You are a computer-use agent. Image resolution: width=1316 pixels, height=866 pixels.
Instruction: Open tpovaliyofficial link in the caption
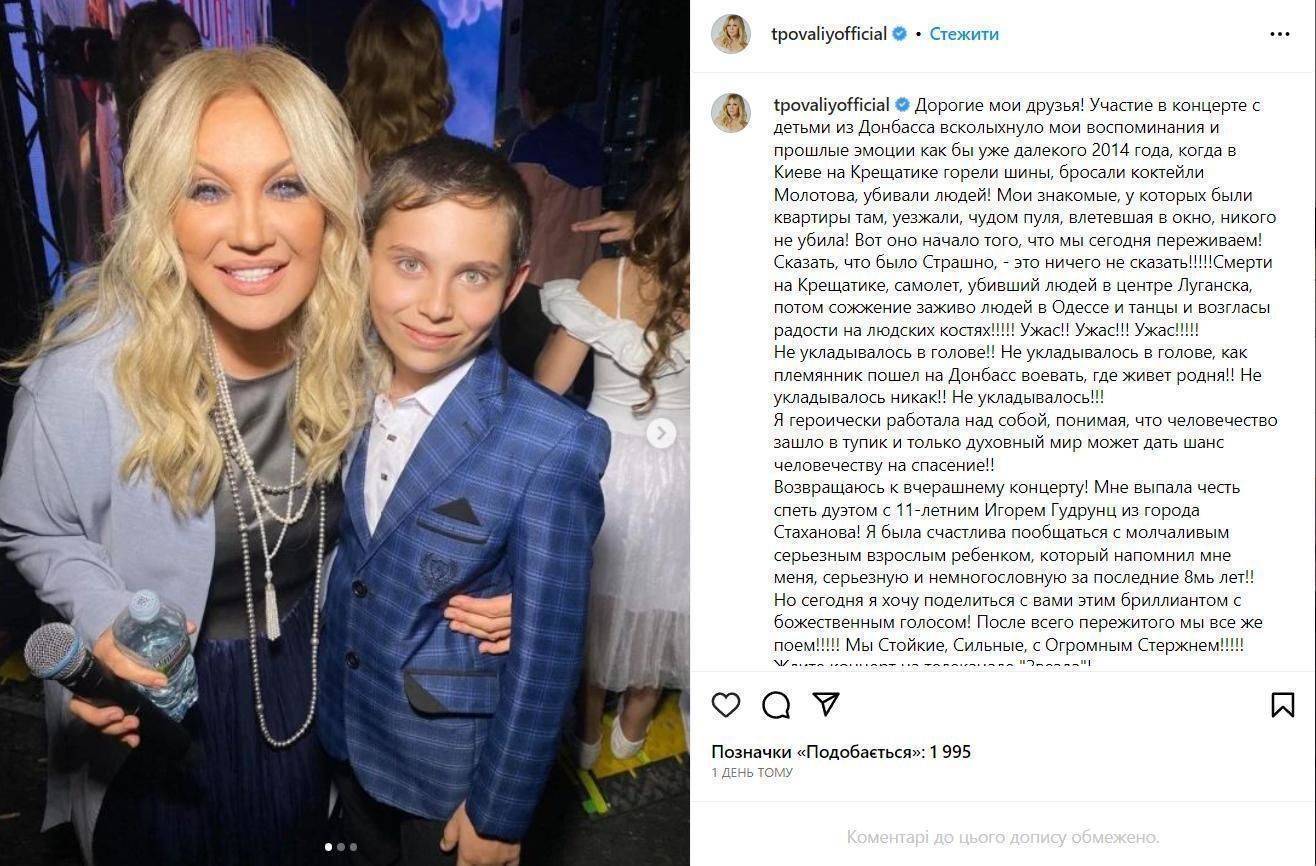[x=831, y=105]
